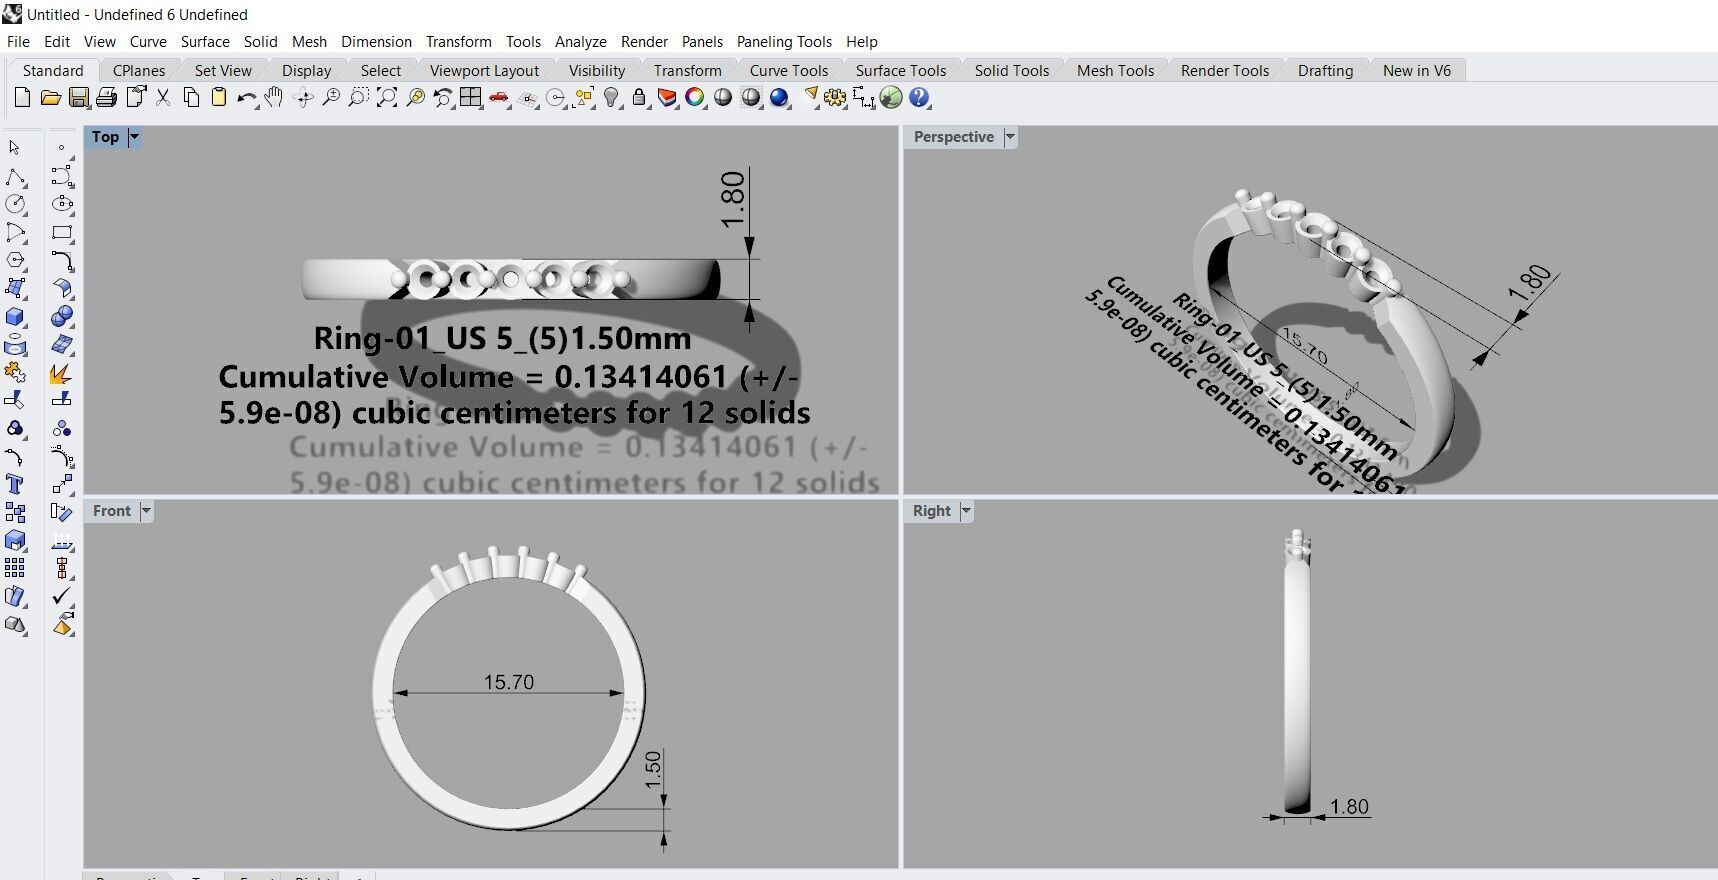The image size is (1718, 880).
Task: Switch to the New in V6 tab
Action: (x=1417, y=70)
